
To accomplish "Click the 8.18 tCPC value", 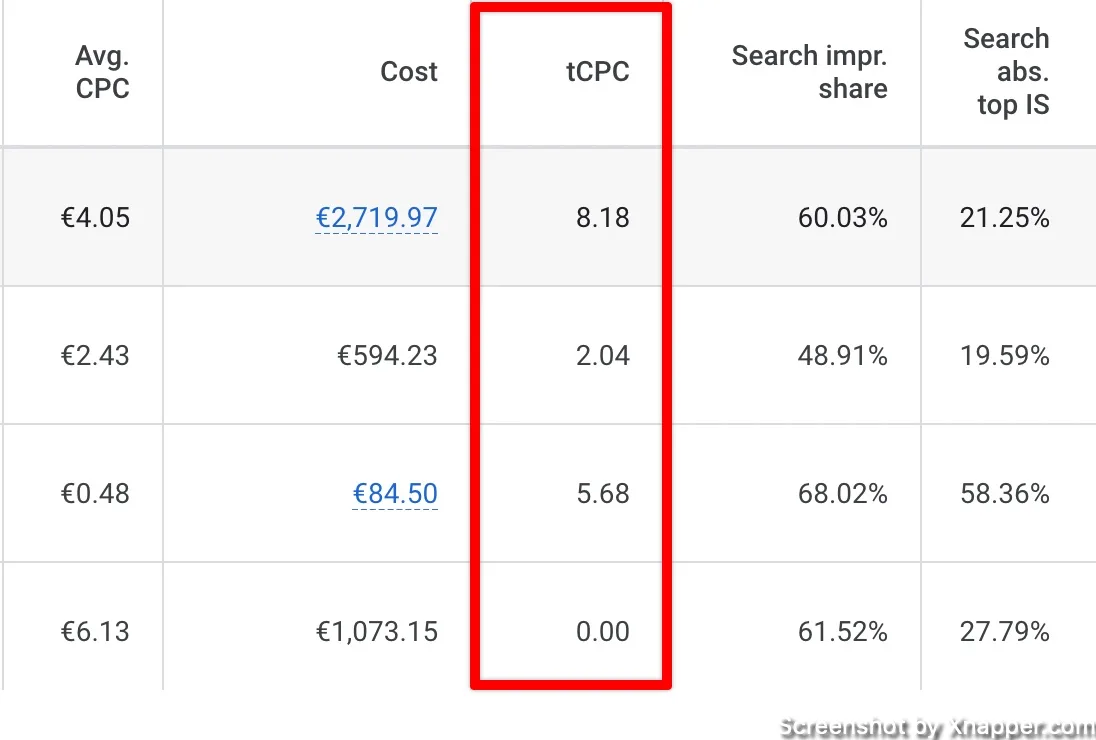I will click(602, 218).
